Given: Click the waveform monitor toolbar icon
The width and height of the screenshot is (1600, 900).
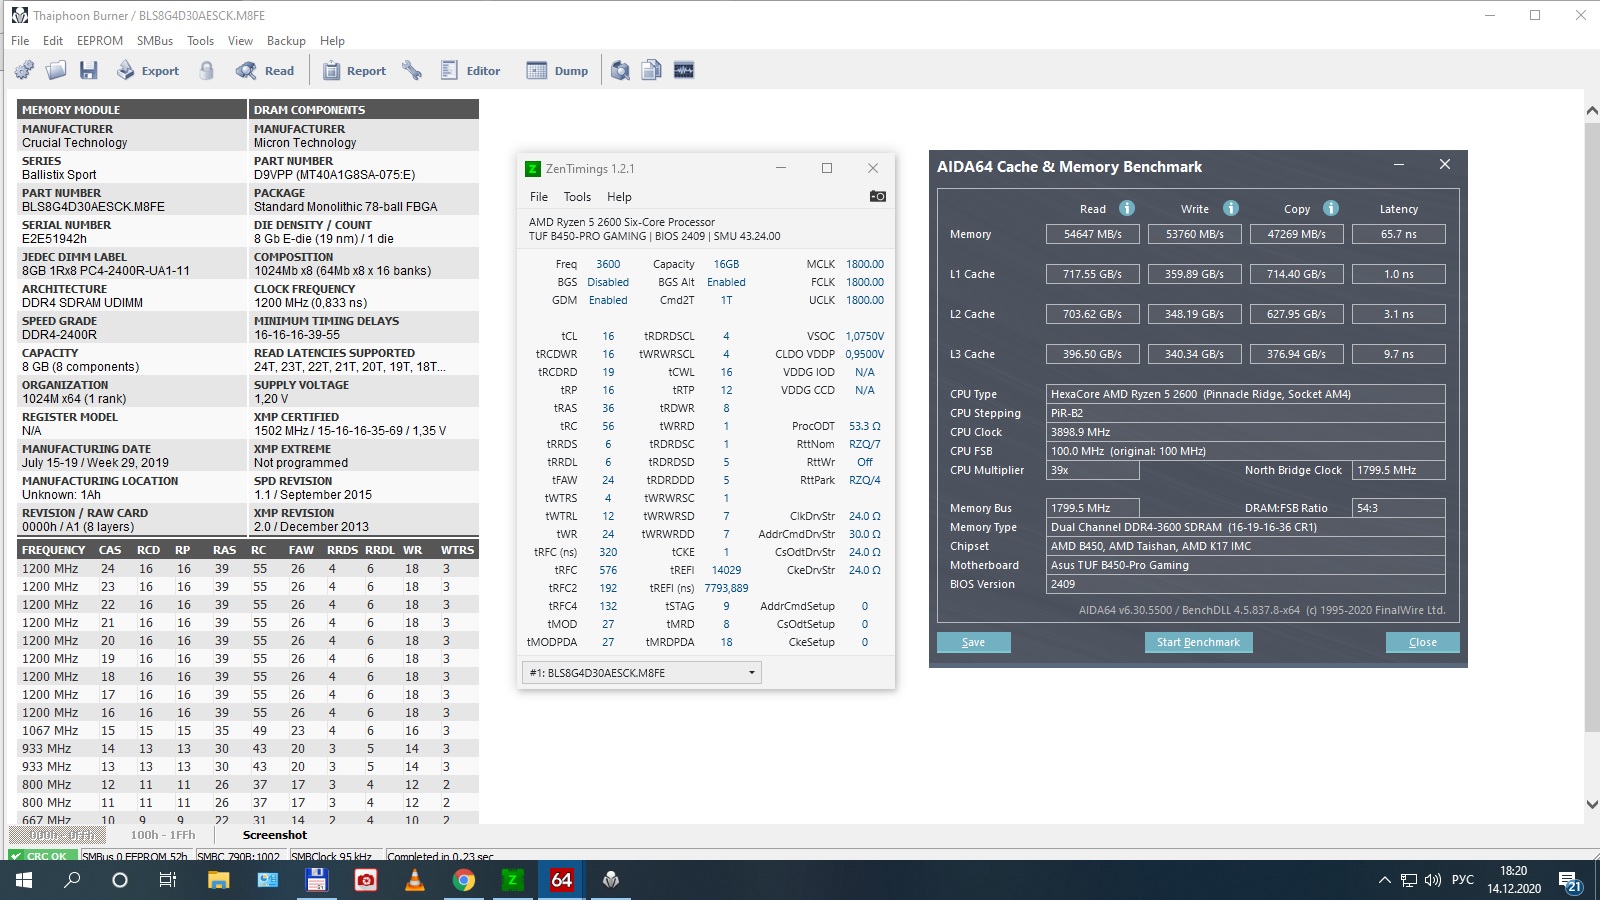Looking at the screenshot, I should coord(684,70).
